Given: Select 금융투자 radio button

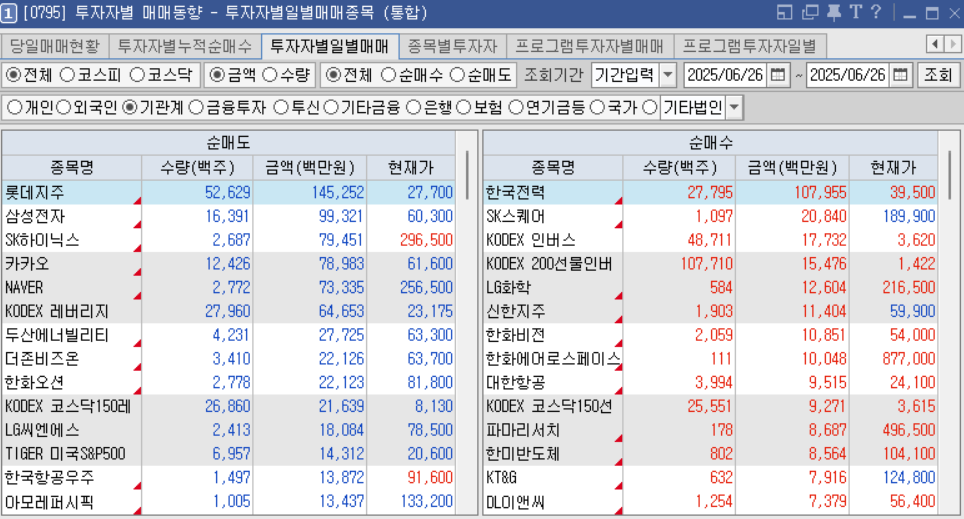Looking at the screenshot, I should tap(196, 108).
